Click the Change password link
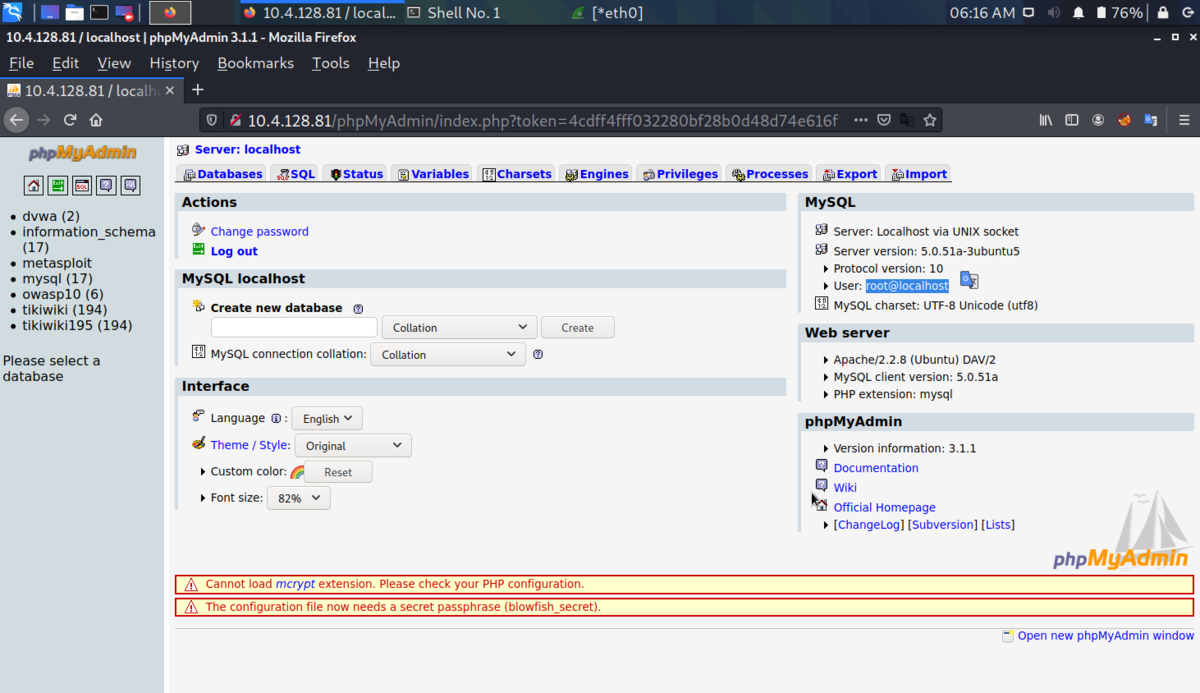 259,231
